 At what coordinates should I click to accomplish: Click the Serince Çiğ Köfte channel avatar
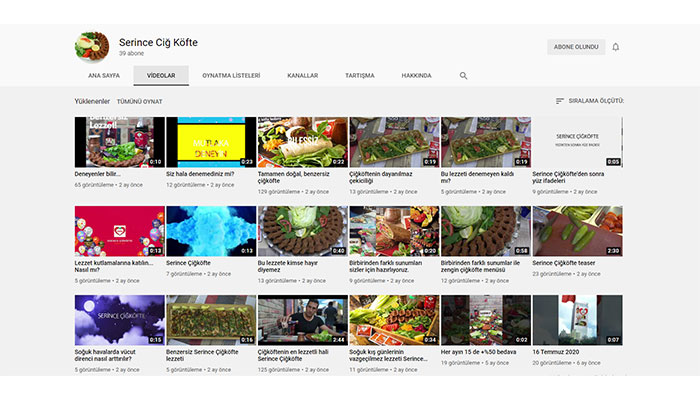pos(92,47)
